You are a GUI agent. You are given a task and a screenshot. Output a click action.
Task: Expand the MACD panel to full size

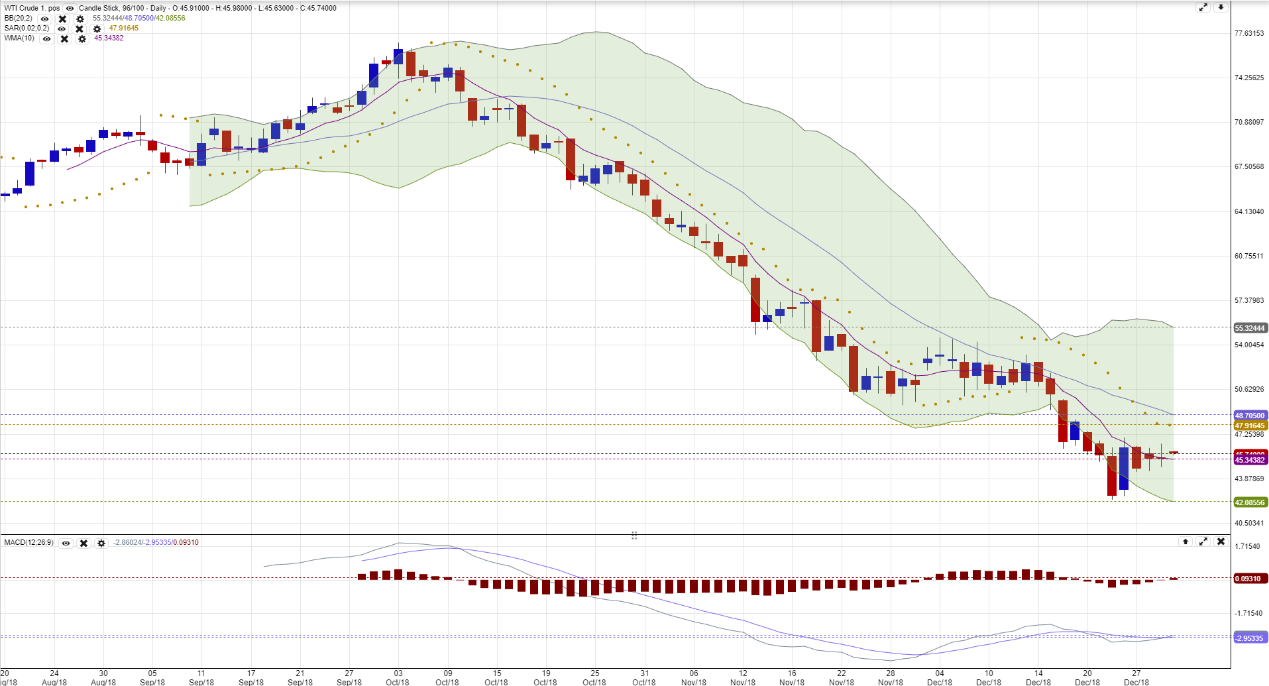[x=1203, y=541]
